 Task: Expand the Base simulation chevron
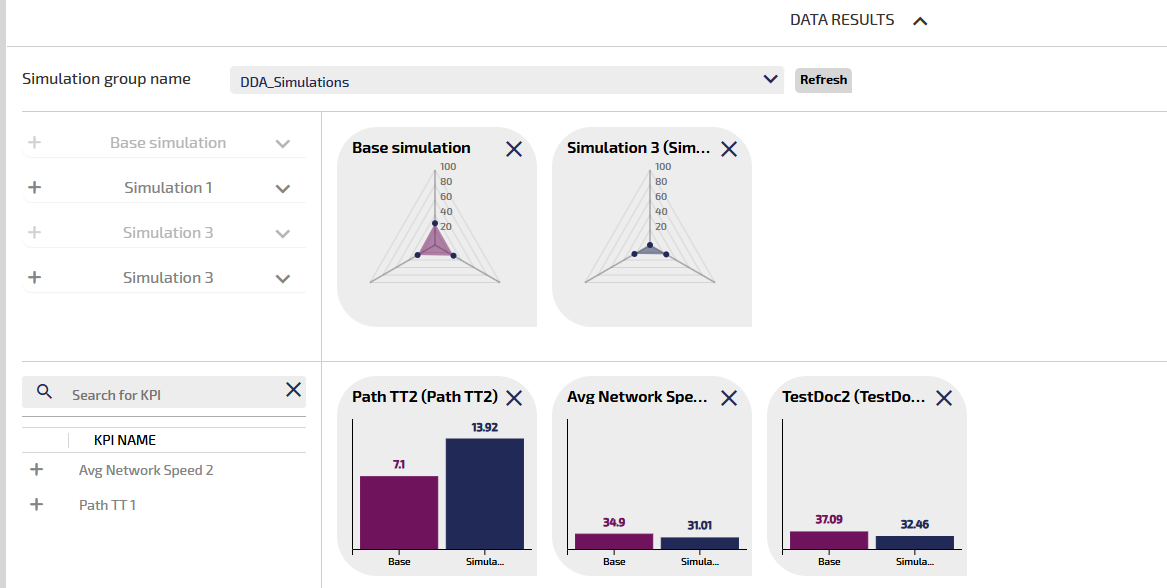[x=283, y=144]
